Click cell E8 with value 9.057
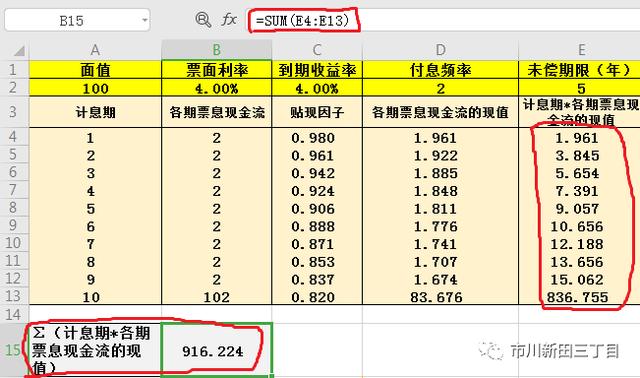The width and height of the screenshot is (640, 378). pos(579,209)
